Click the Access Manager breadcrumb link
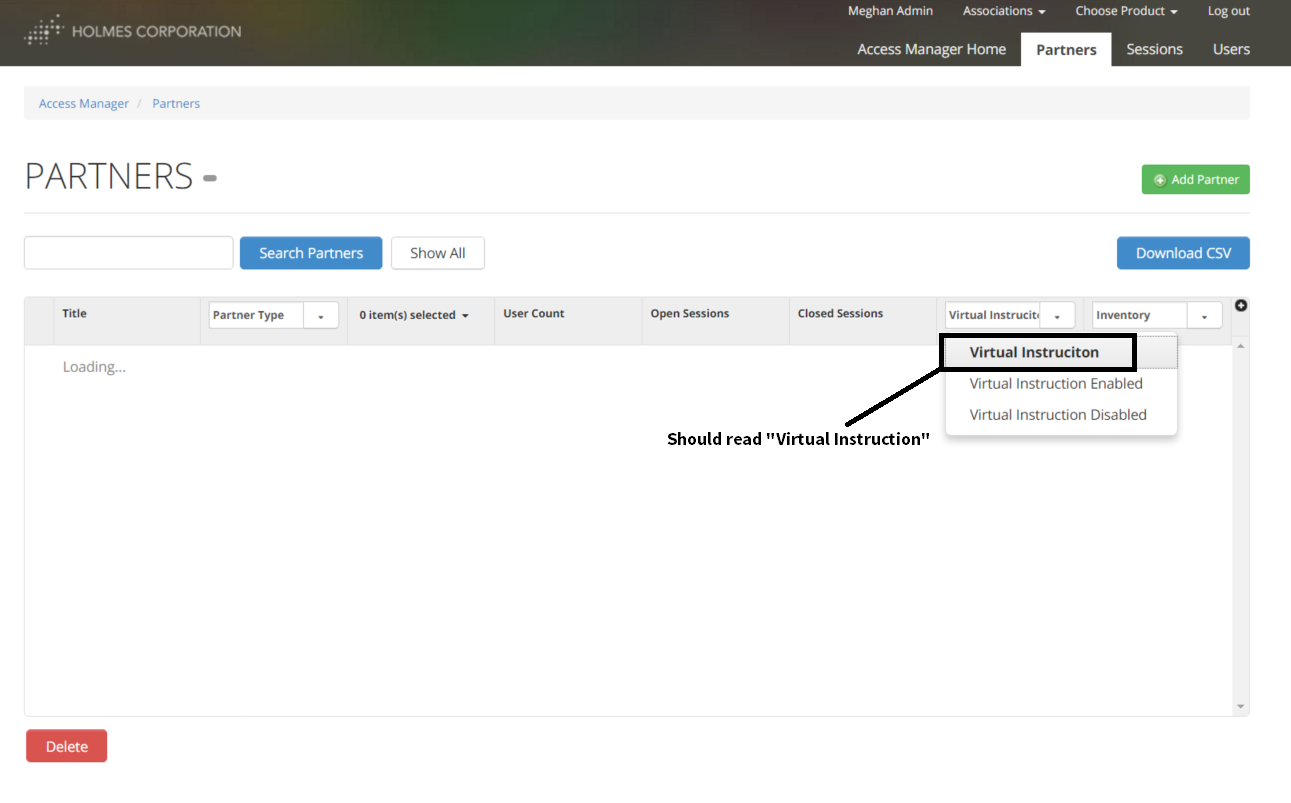Image resolution: width=1291 pixels, height=803 pixels. point(84,103)
